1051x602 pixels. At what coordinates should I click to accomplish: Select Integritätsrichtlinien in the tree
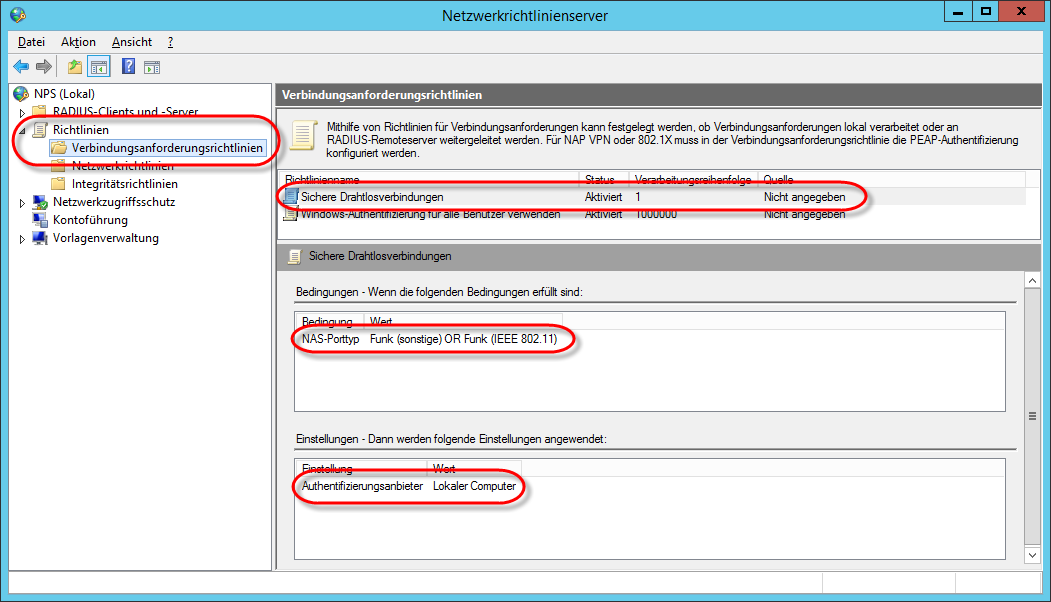[125, 184]
